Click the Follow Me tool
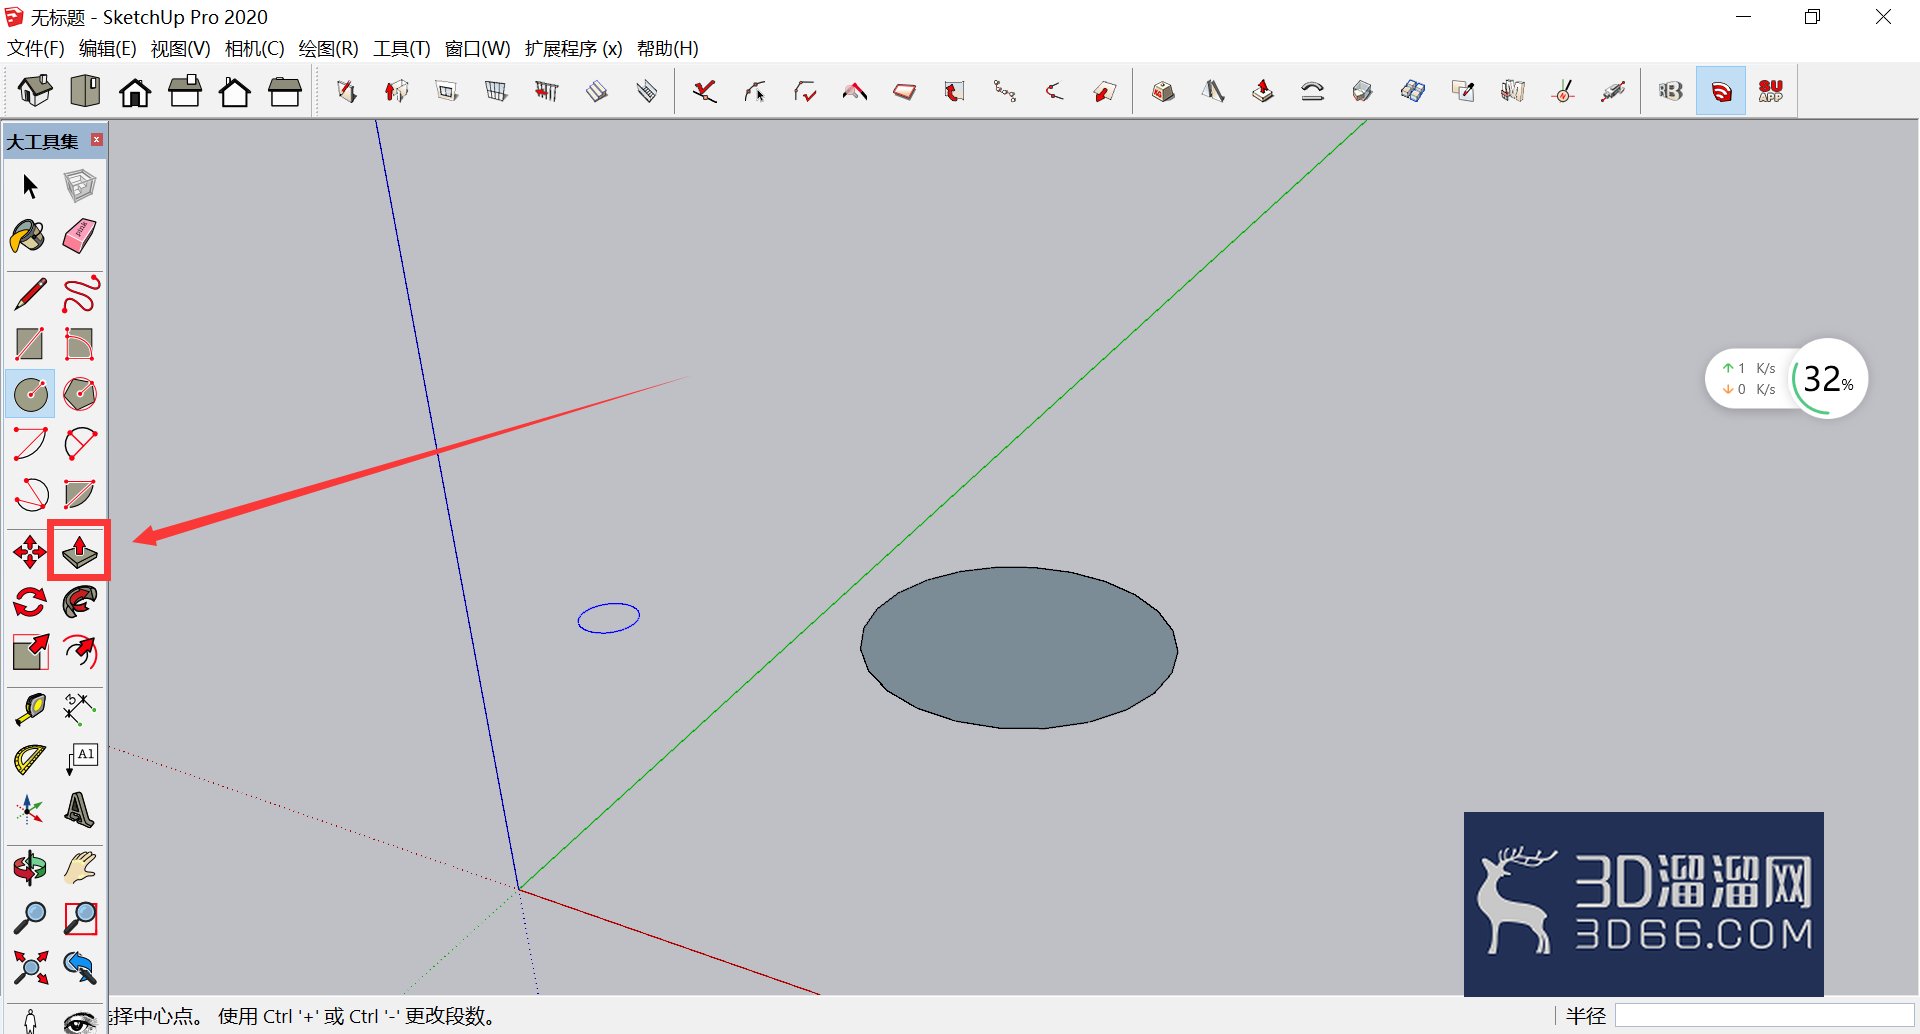Image resolution: width=1920 pixels, height=1034 pixels. 79,602
